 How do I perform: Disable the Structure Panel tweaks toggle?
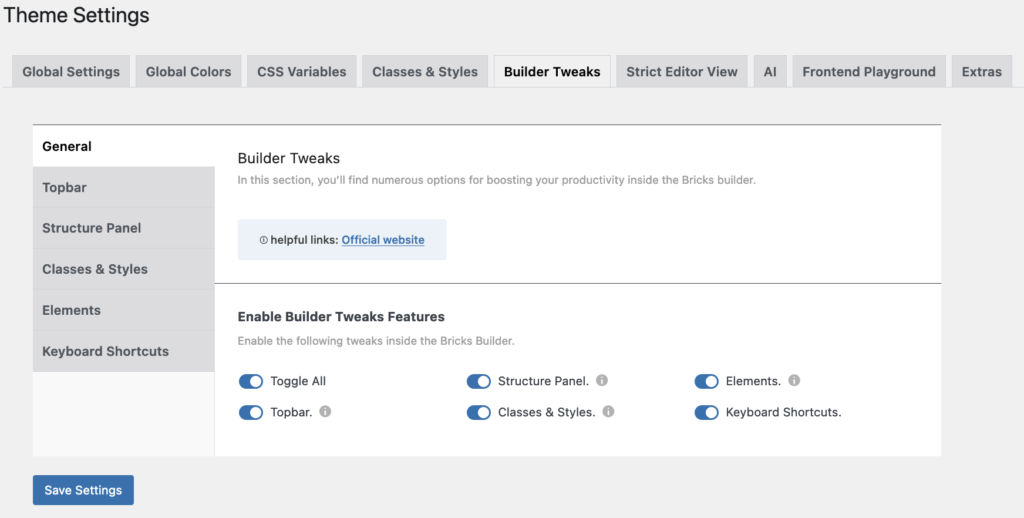coord(479,382)
